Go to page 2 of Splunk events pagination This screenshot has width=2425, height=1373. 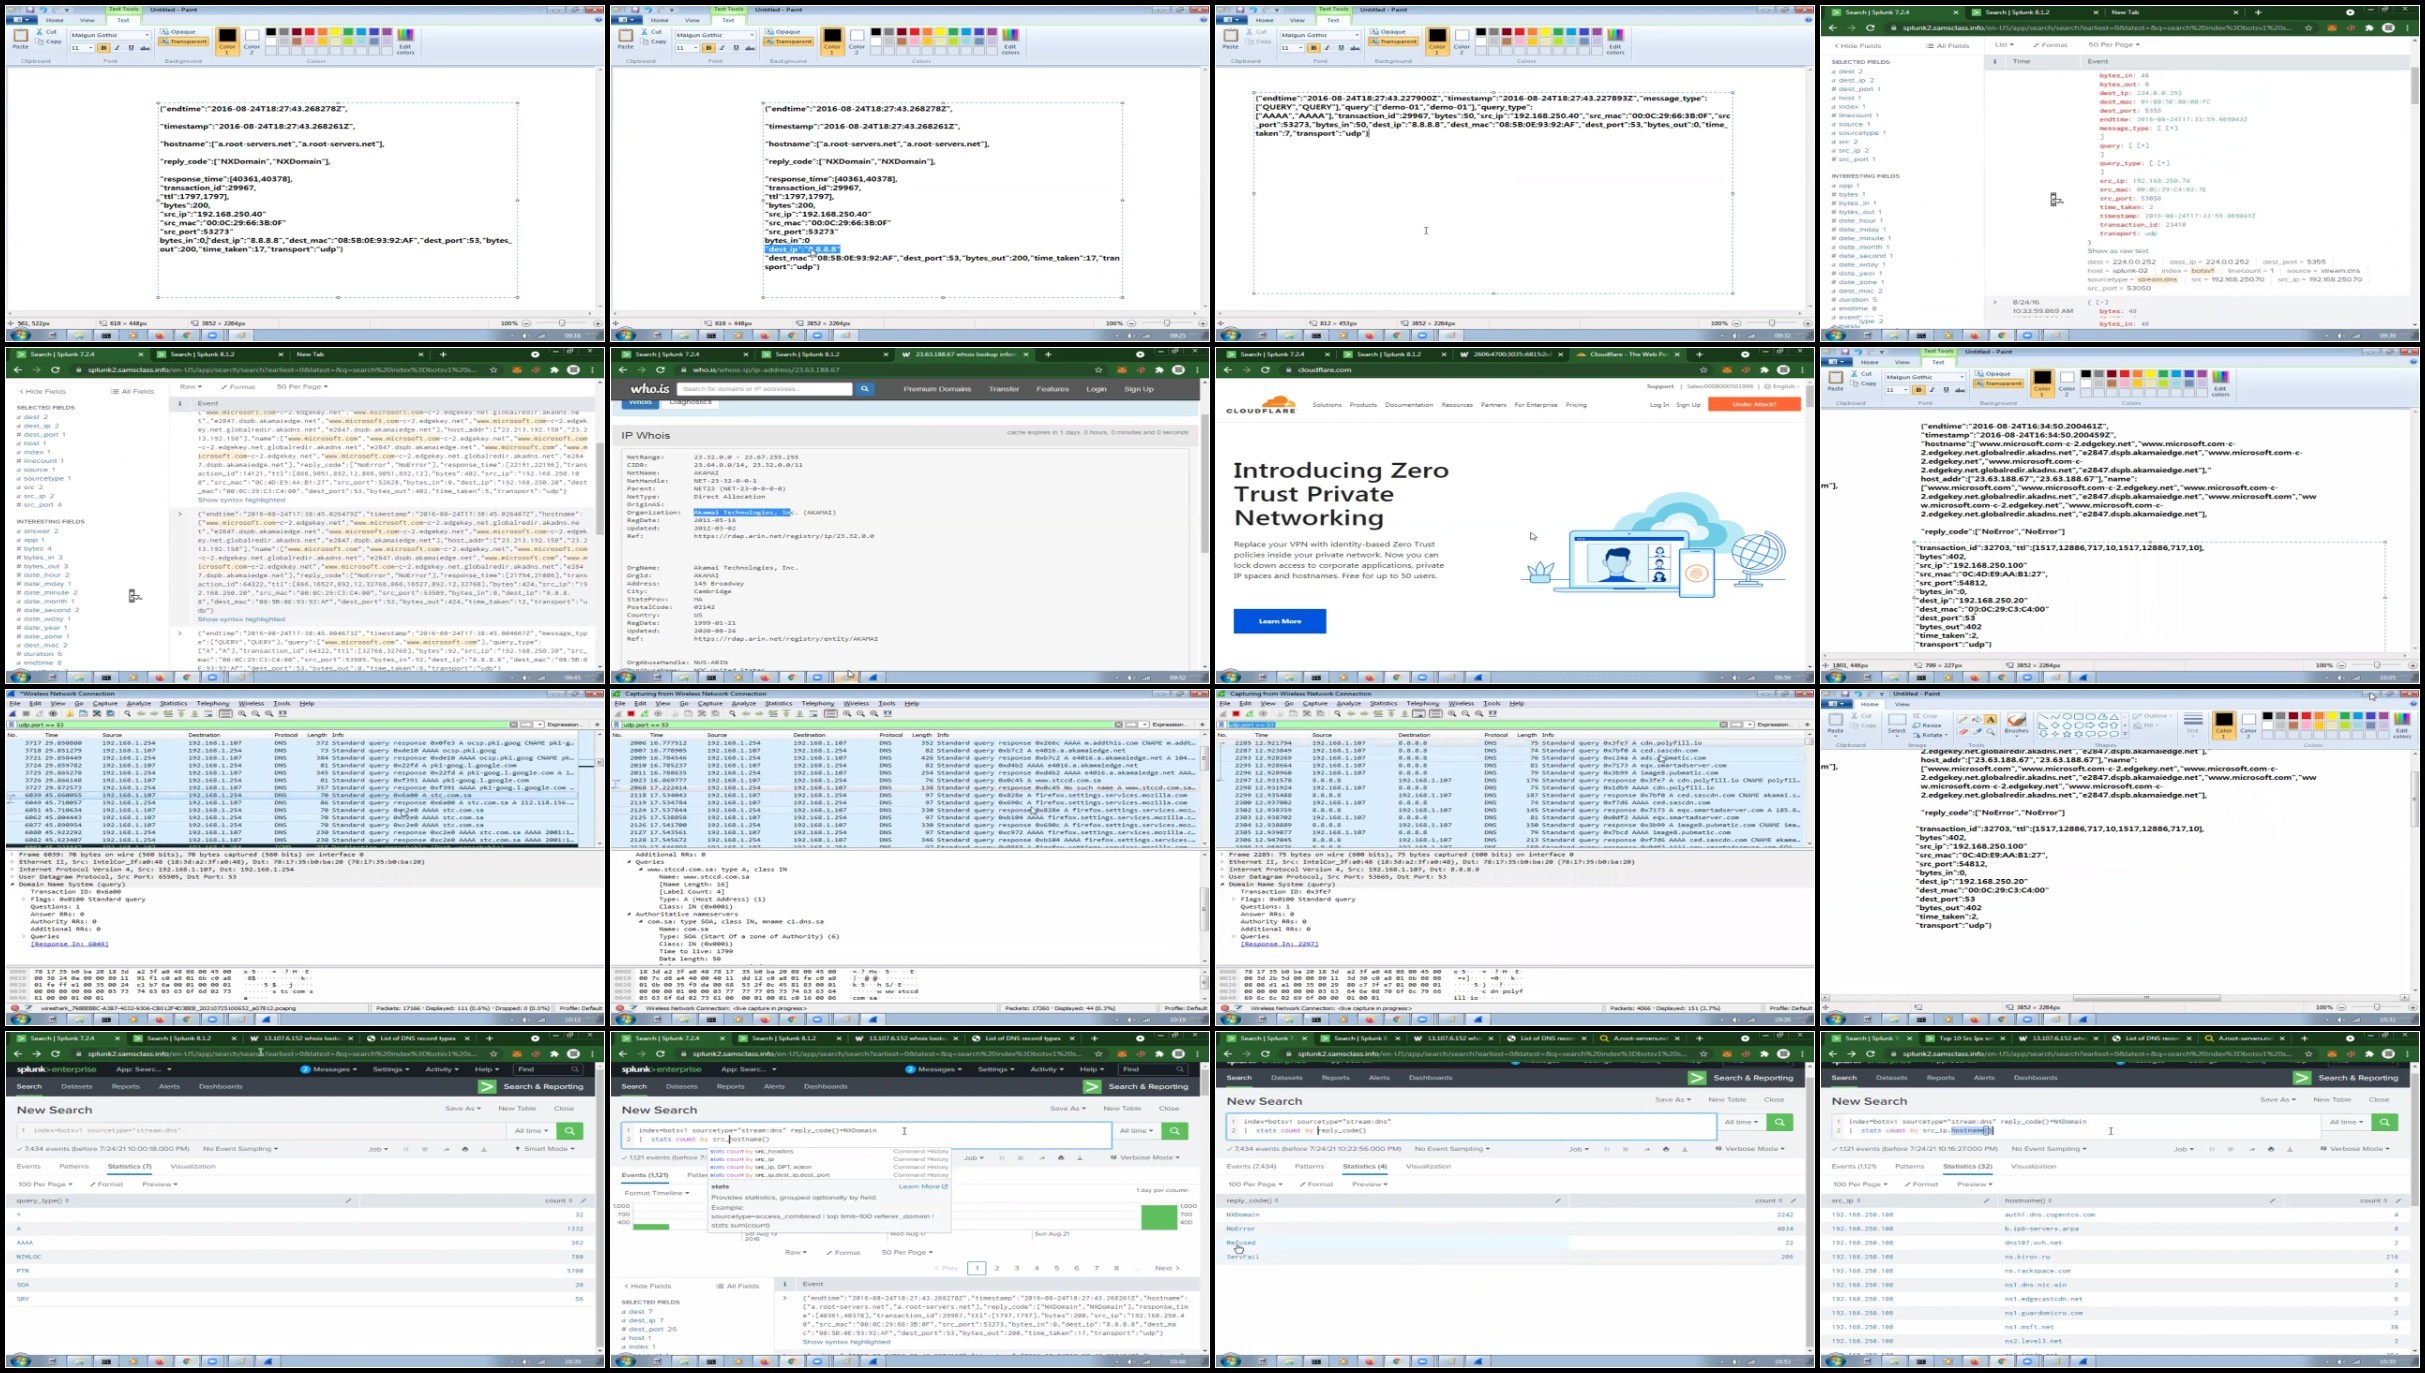pos(997,1268)
